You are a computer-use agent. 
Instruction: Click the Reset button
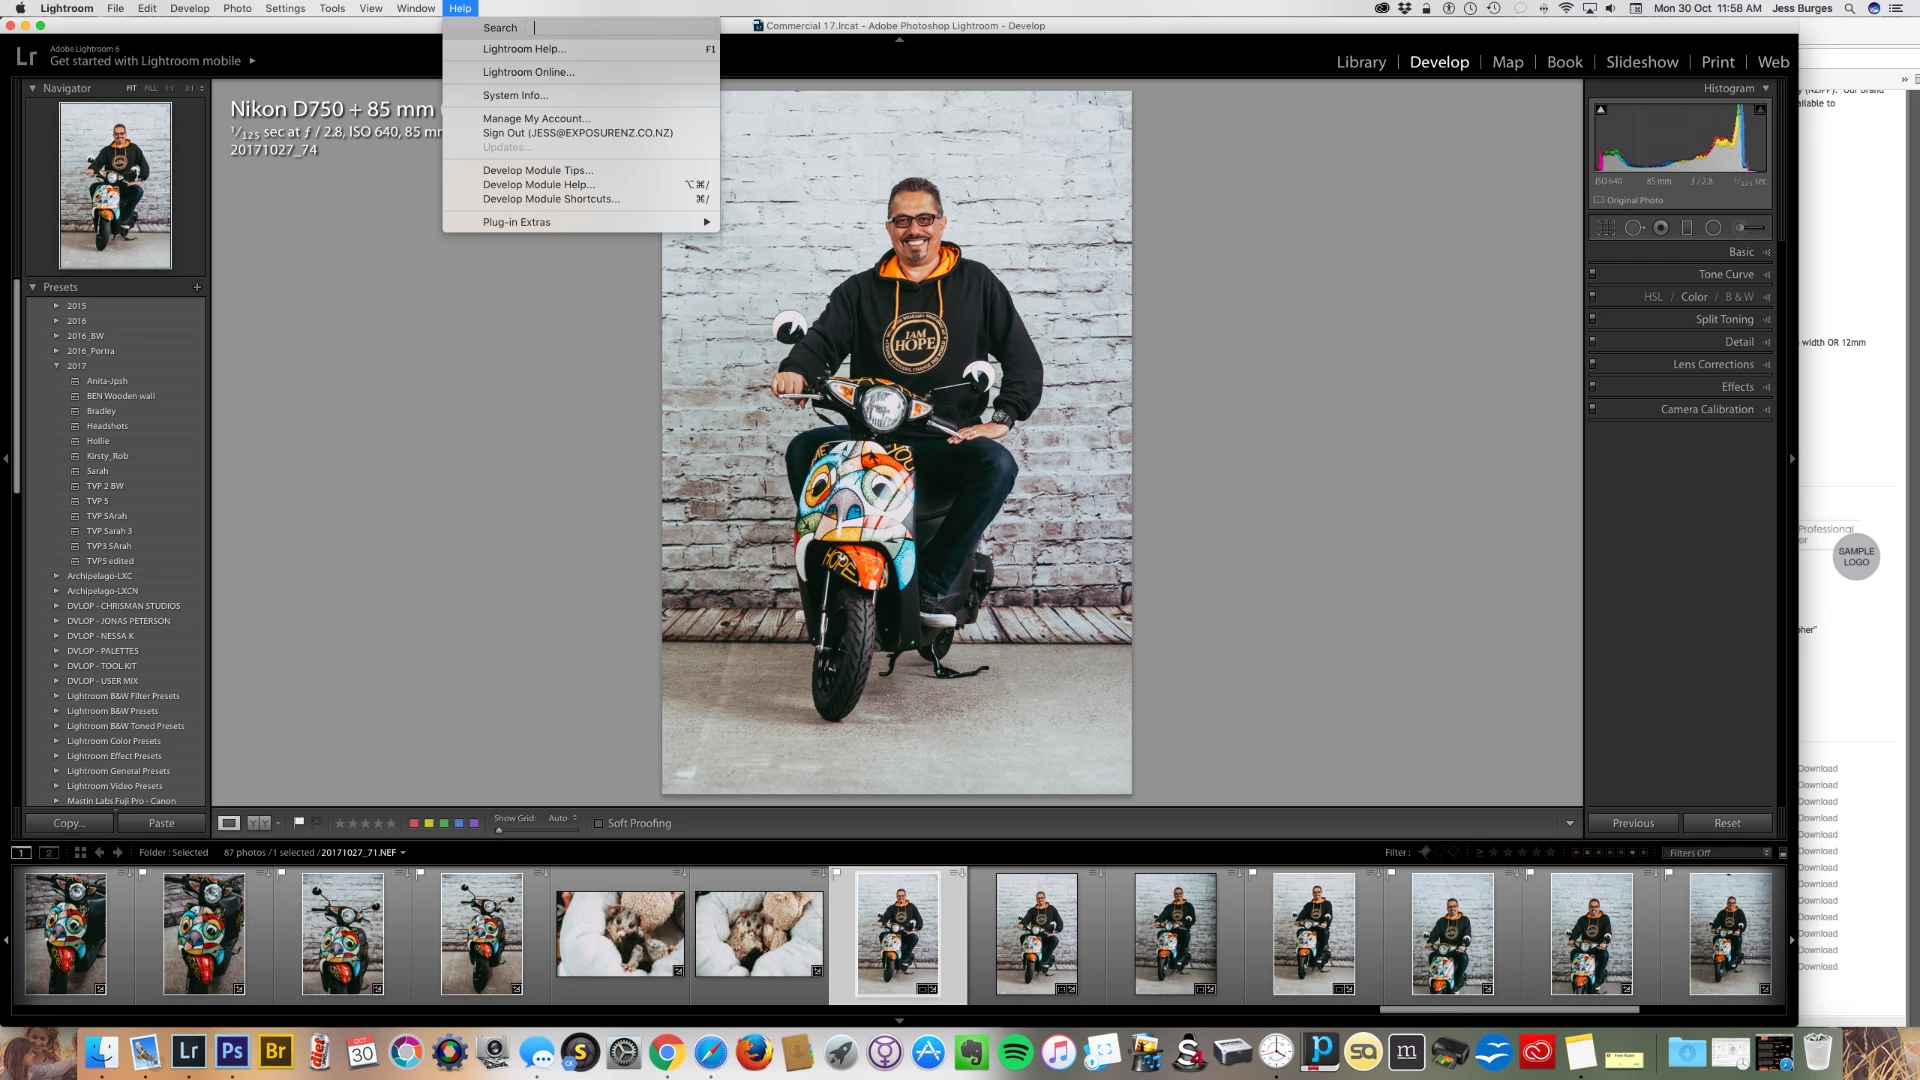click(x=1727, y=823)
